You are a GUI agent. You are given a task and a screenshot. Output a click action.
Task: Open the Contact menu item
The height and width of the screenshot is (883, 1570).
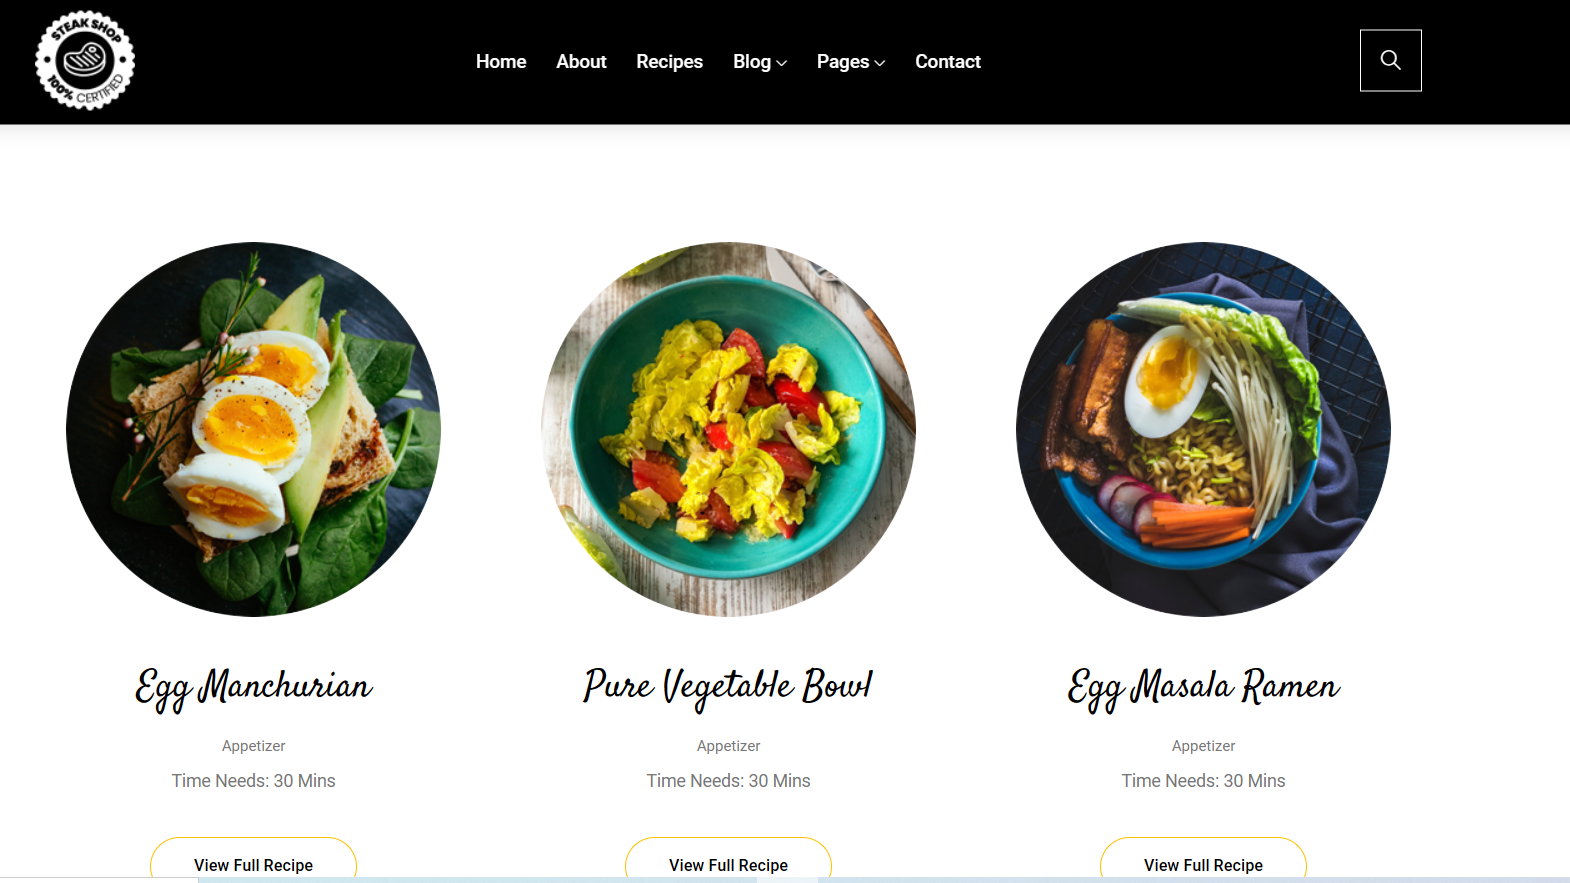[948, 62]
